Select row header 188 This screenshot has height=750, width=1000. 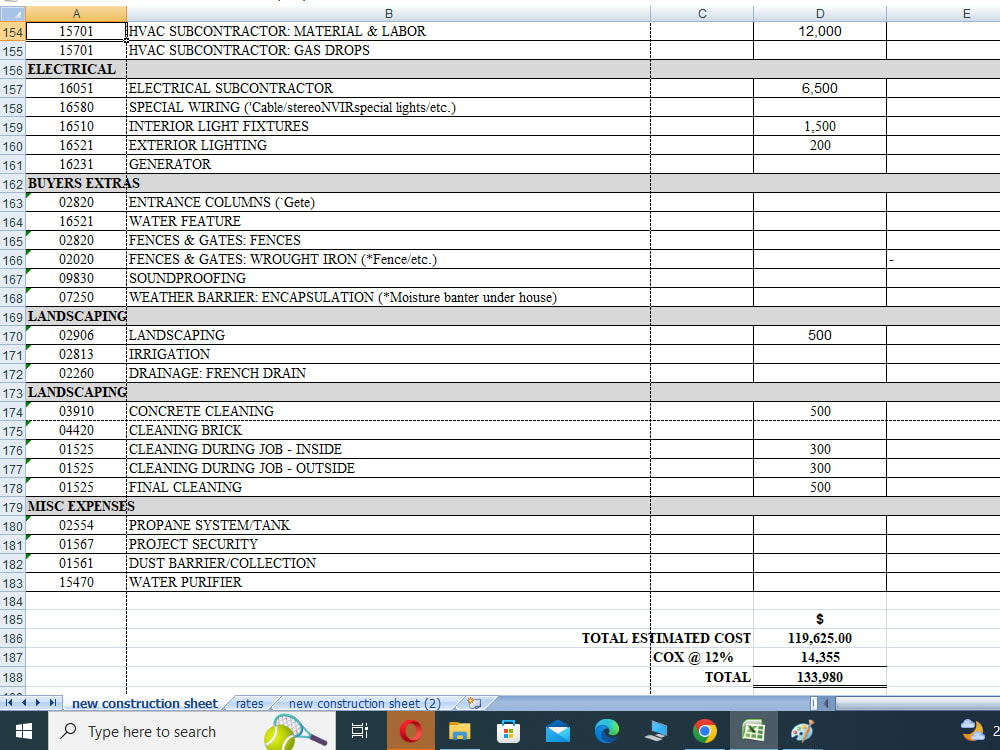tap(12, 677)
